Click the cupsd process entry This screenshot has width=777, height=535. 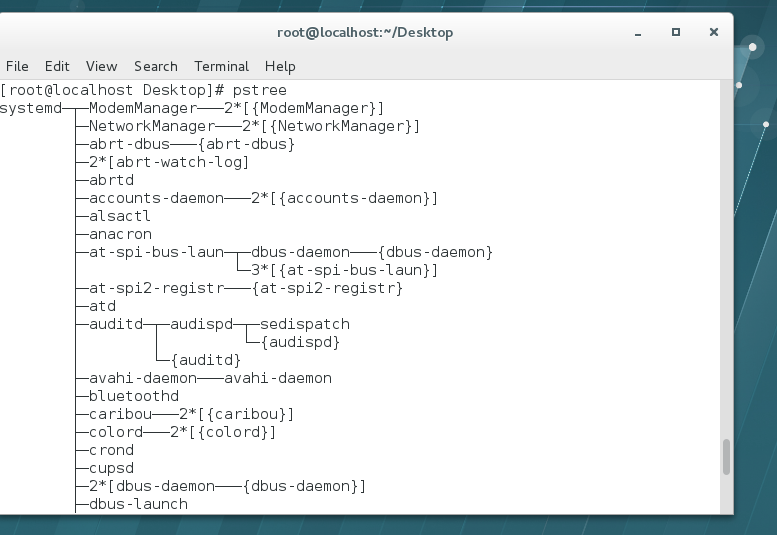pyautogui.click(x=111, y=468)
